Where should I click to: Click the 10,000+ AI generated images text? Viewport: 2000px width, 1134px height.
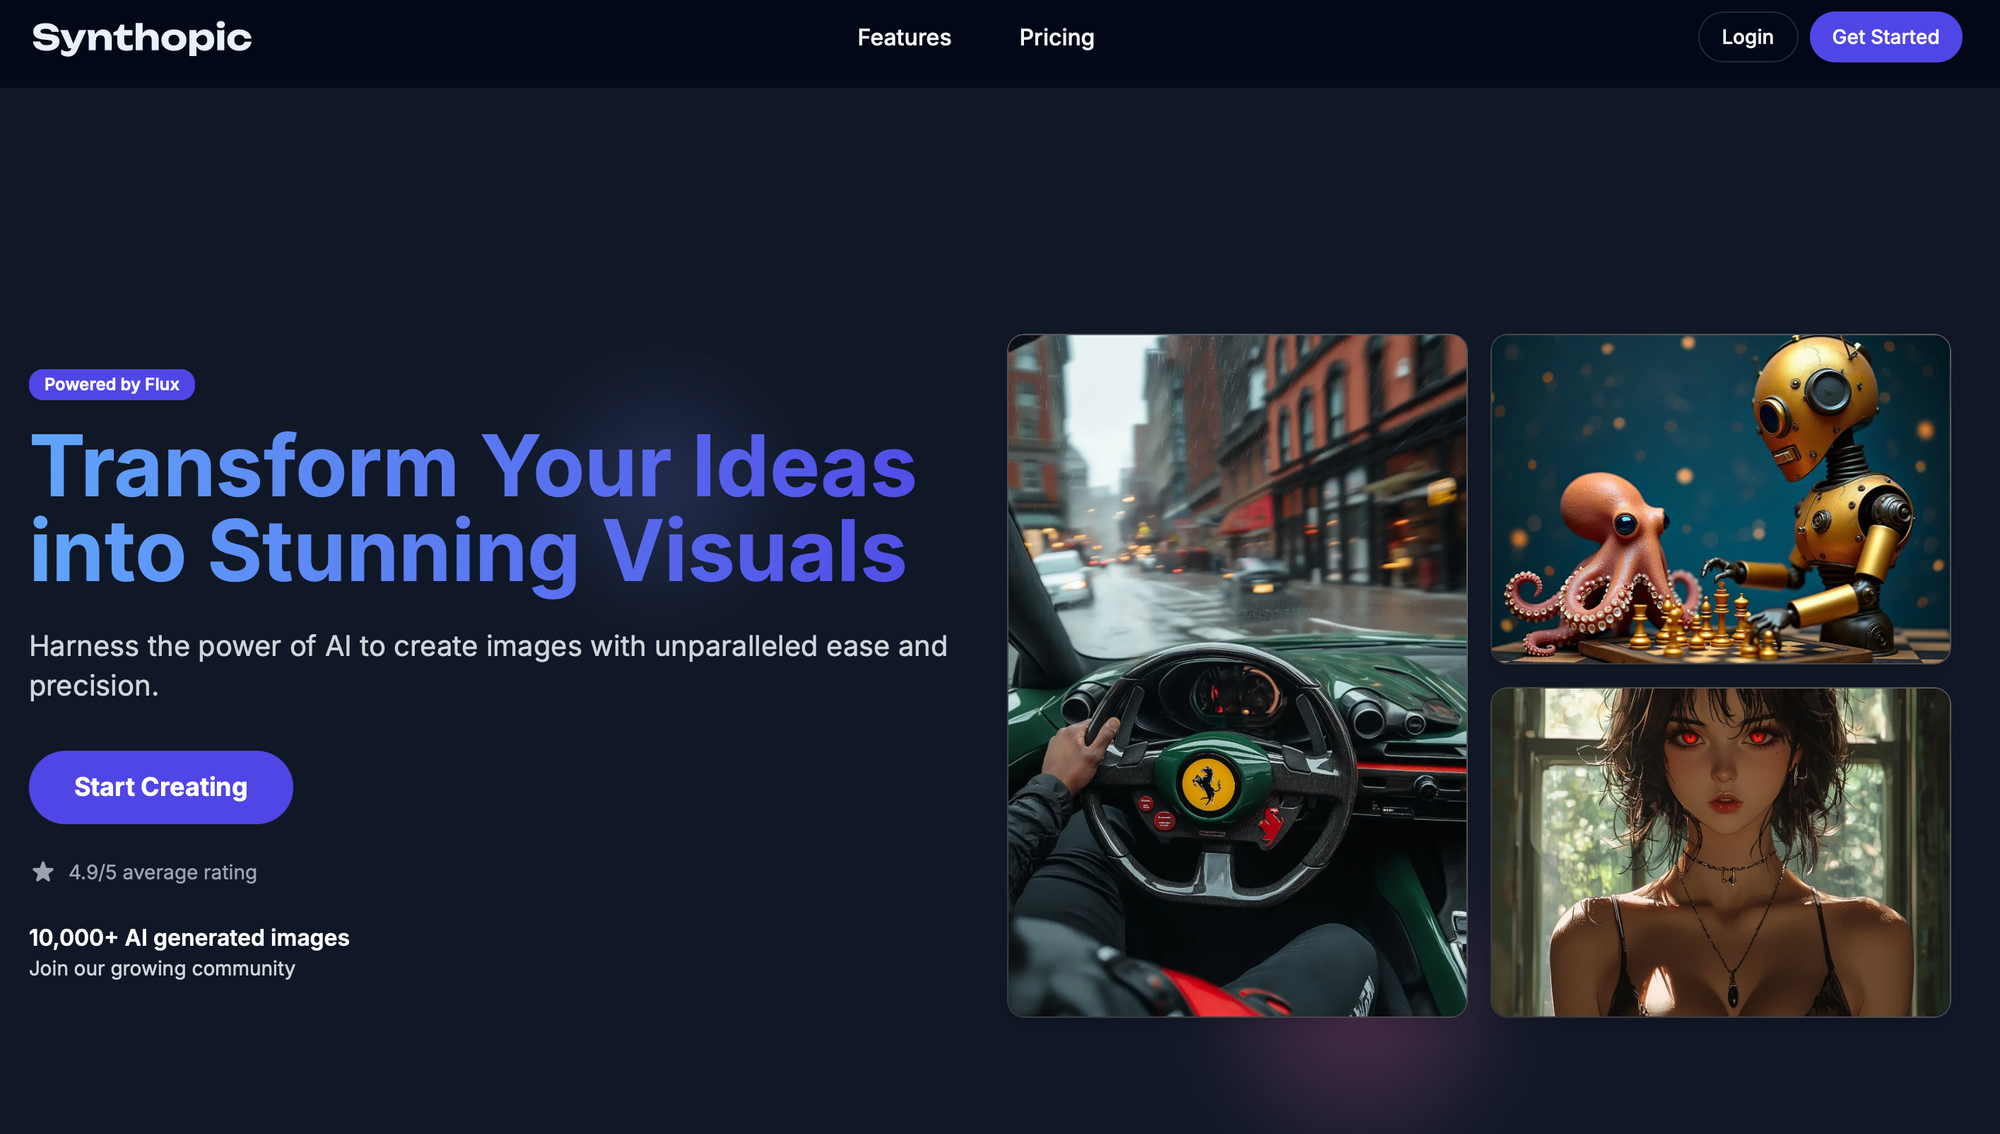189,938
